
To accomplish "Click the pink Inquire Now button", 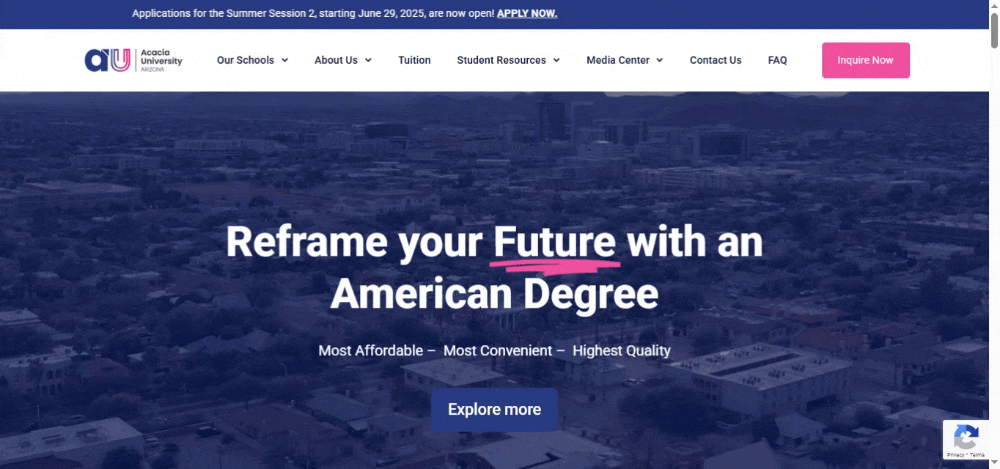I will 865,60.
